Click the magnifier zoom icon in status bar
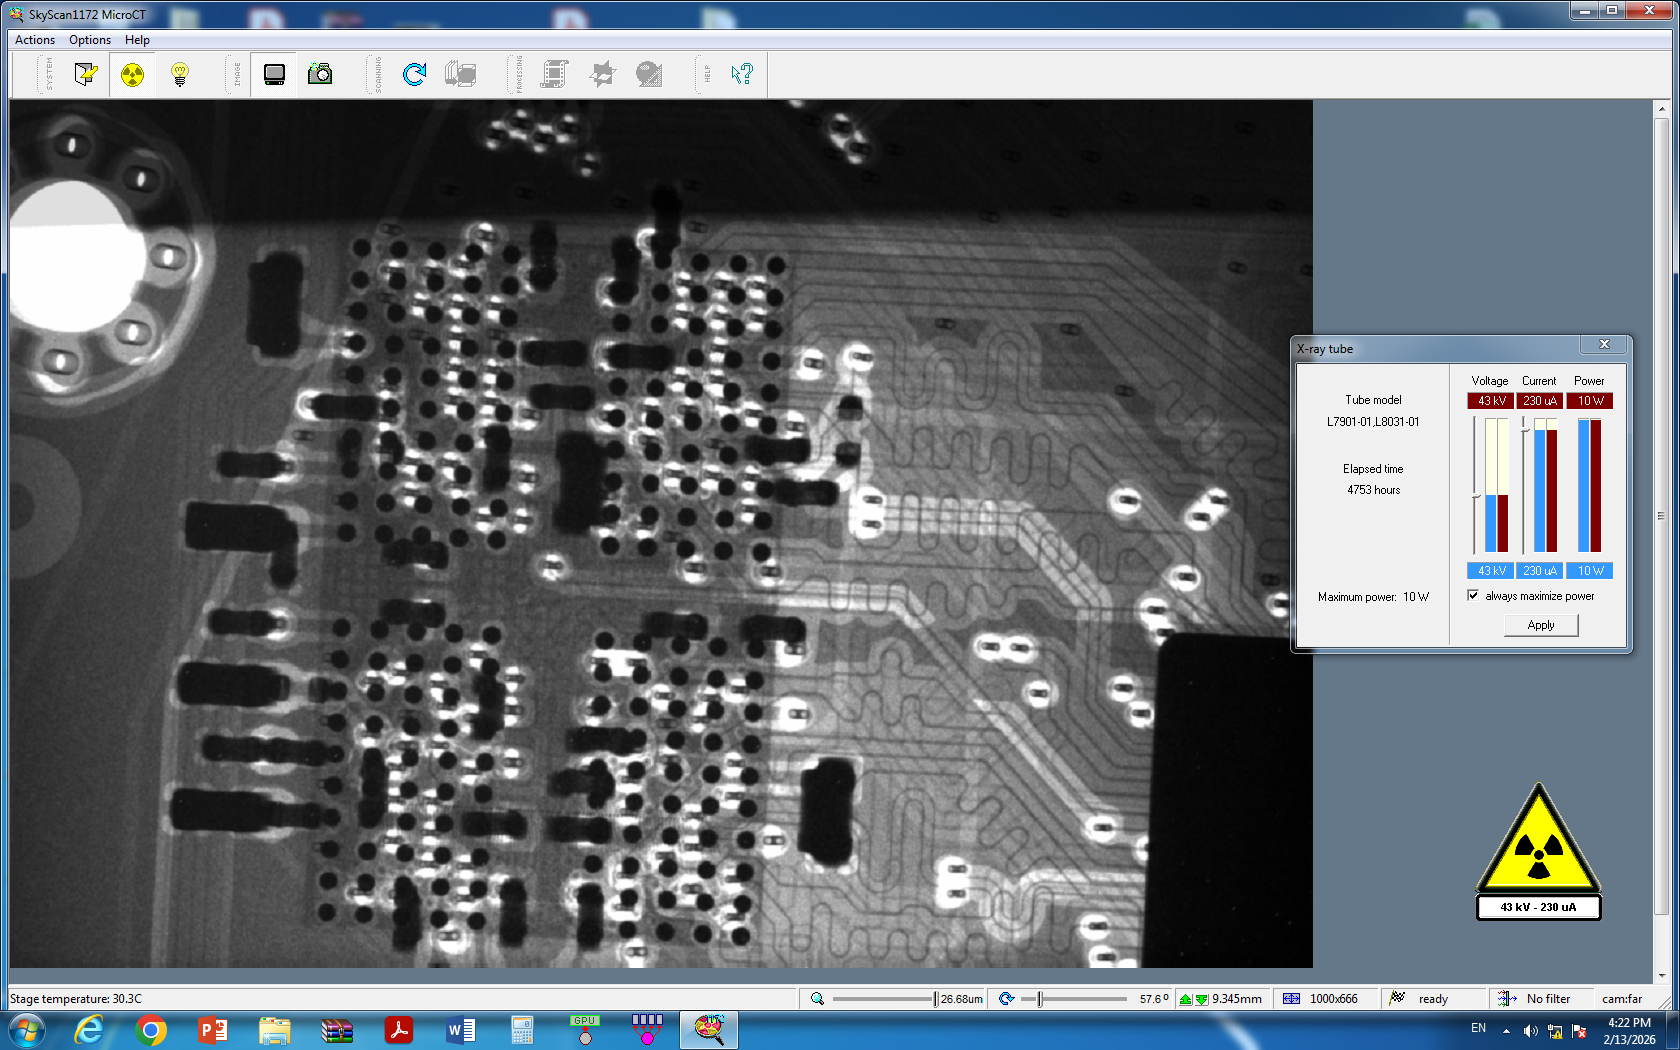This screenshot has width=1680, height=1050. [x=817, y=999]
